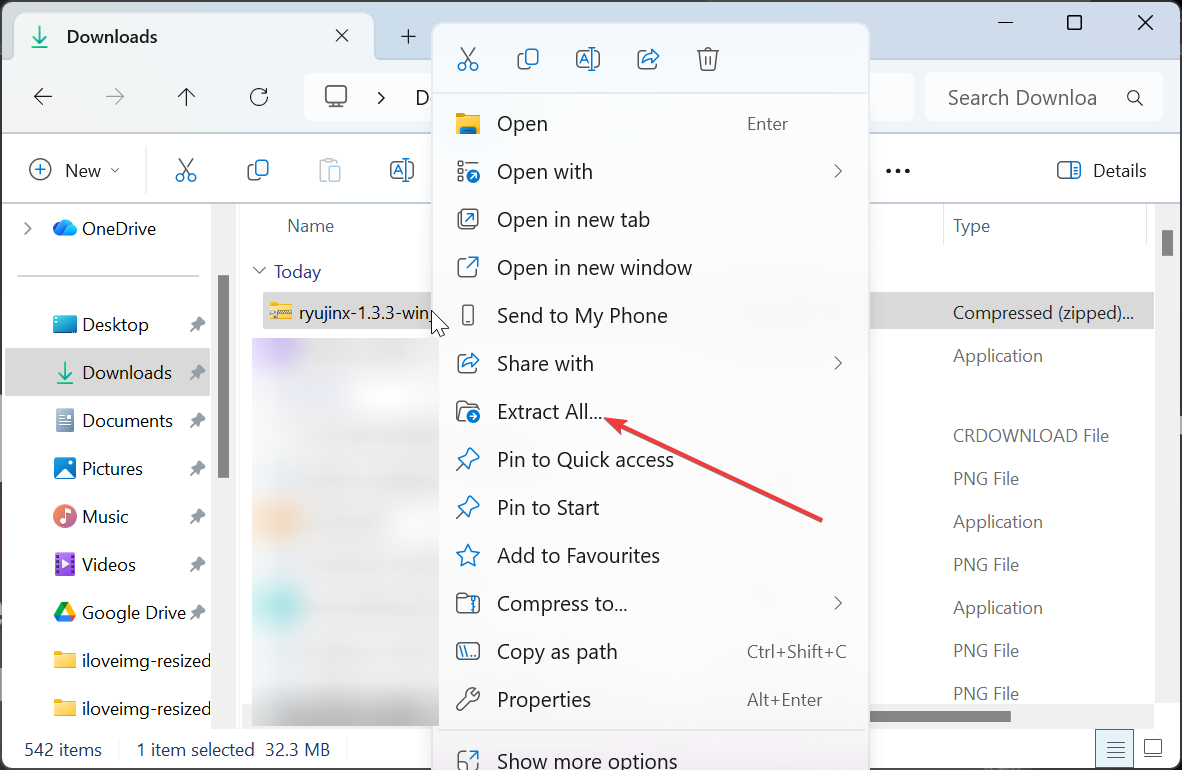The width and height of the screenshot is (1182, 770).
Task: Click the Rename icon in Explorer toolbar
Action: (402, 170)
